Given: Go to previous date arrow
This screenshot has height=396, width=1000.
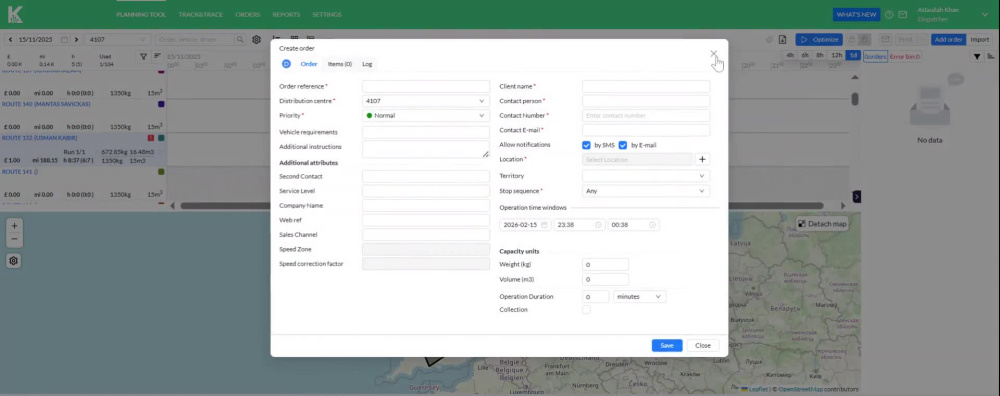Looking at the screenshot, I should point(10,40).
